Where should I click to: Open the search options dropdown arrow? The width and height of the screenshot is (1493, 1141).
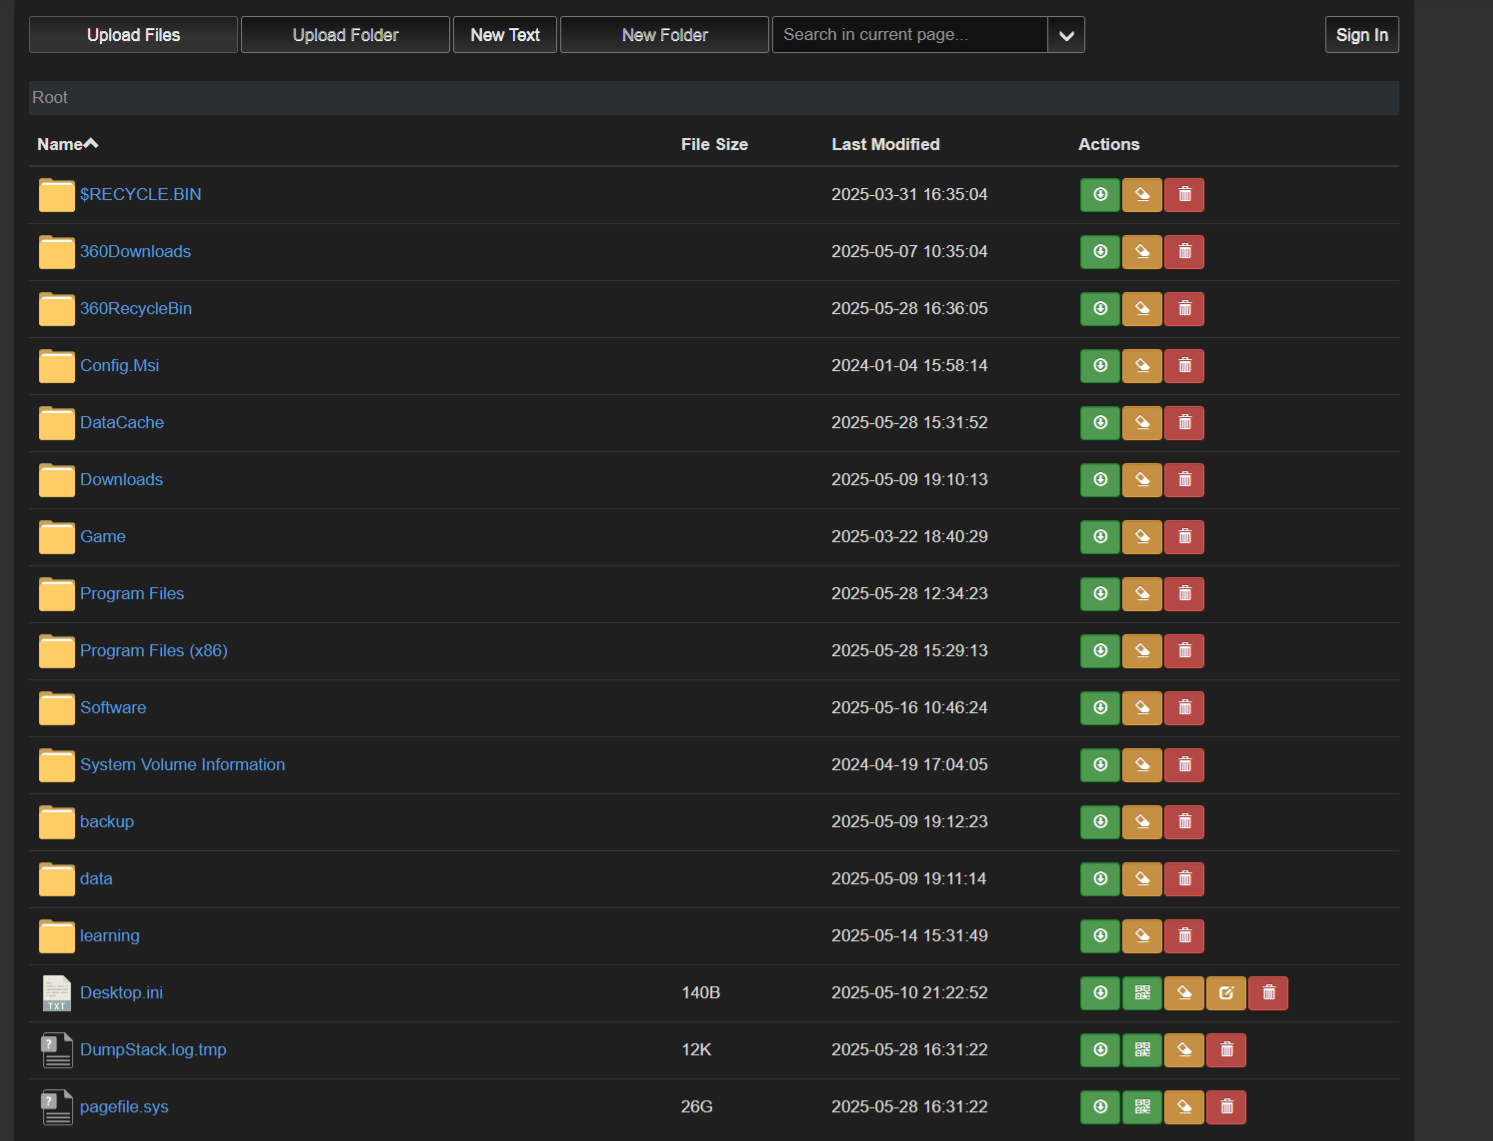pyautogui.click(x=1066, y=35)
